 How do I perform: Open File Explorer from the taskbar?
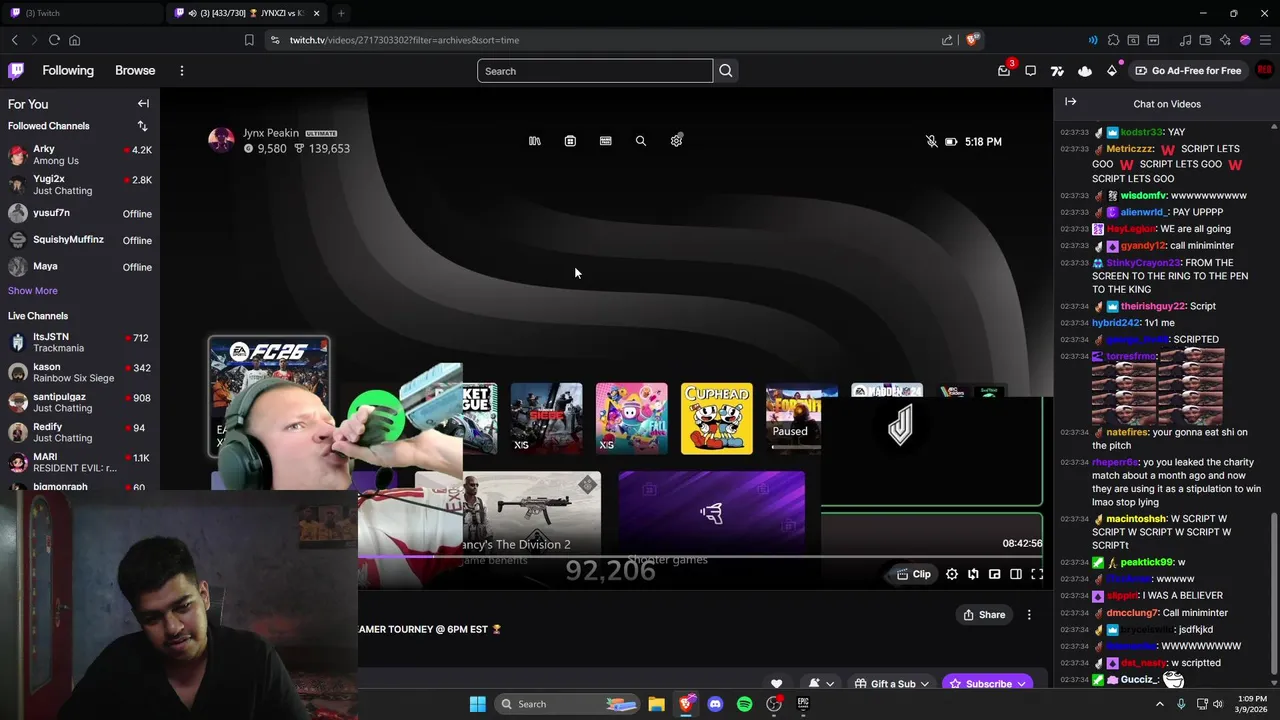[x=656, y=704]
